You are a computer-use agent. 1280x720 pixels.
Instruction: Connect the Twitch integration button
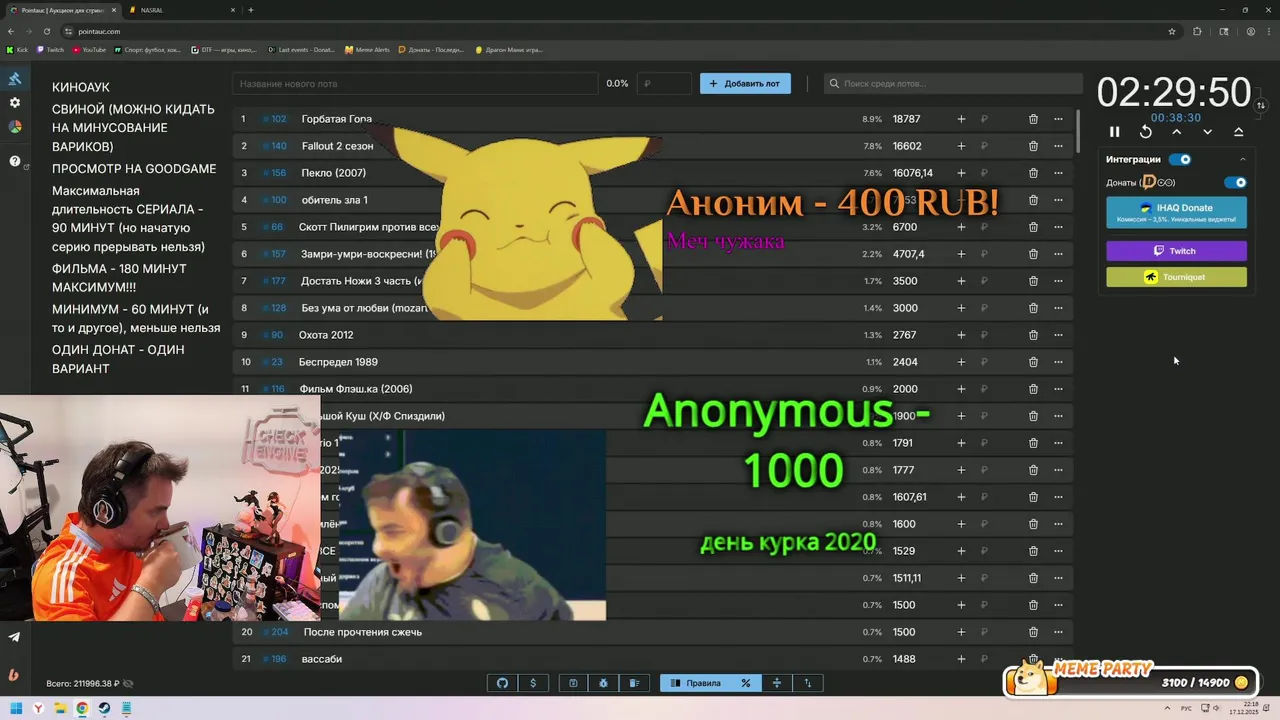coord(1177,251)
